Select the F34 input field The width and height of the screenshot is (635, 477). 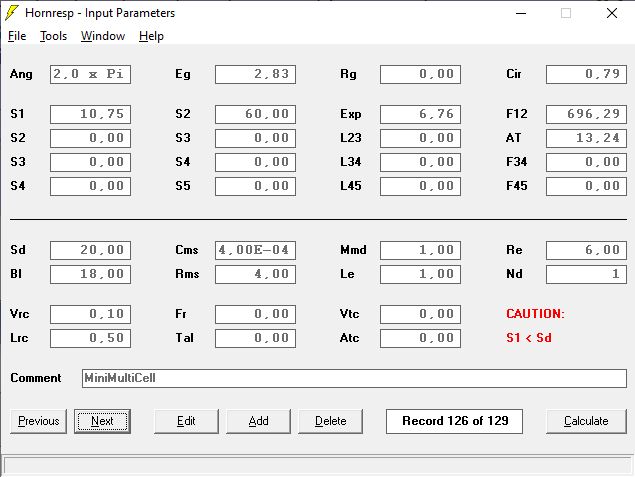click(586, 162)
